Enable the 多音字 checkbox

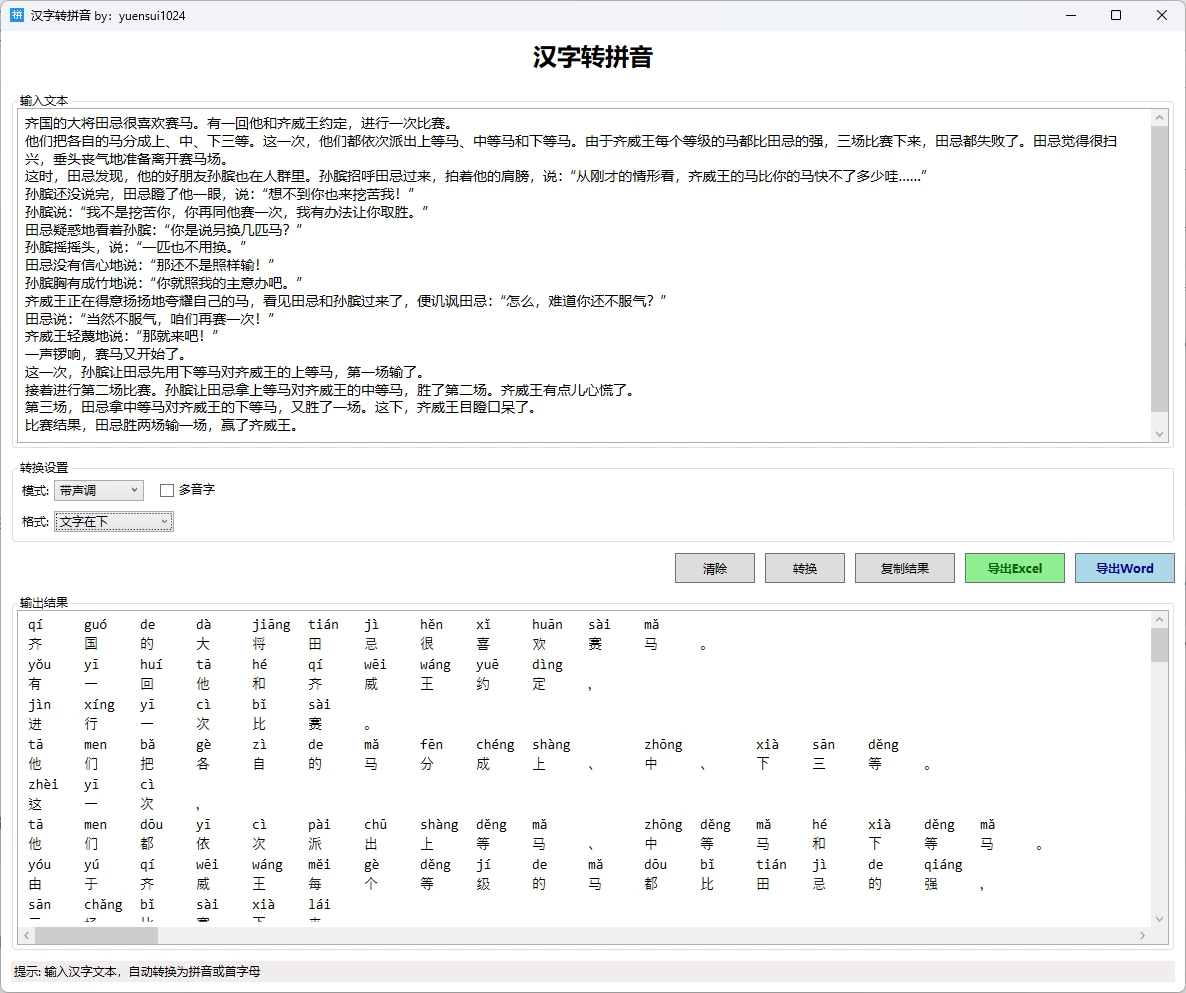coord(167,490)
